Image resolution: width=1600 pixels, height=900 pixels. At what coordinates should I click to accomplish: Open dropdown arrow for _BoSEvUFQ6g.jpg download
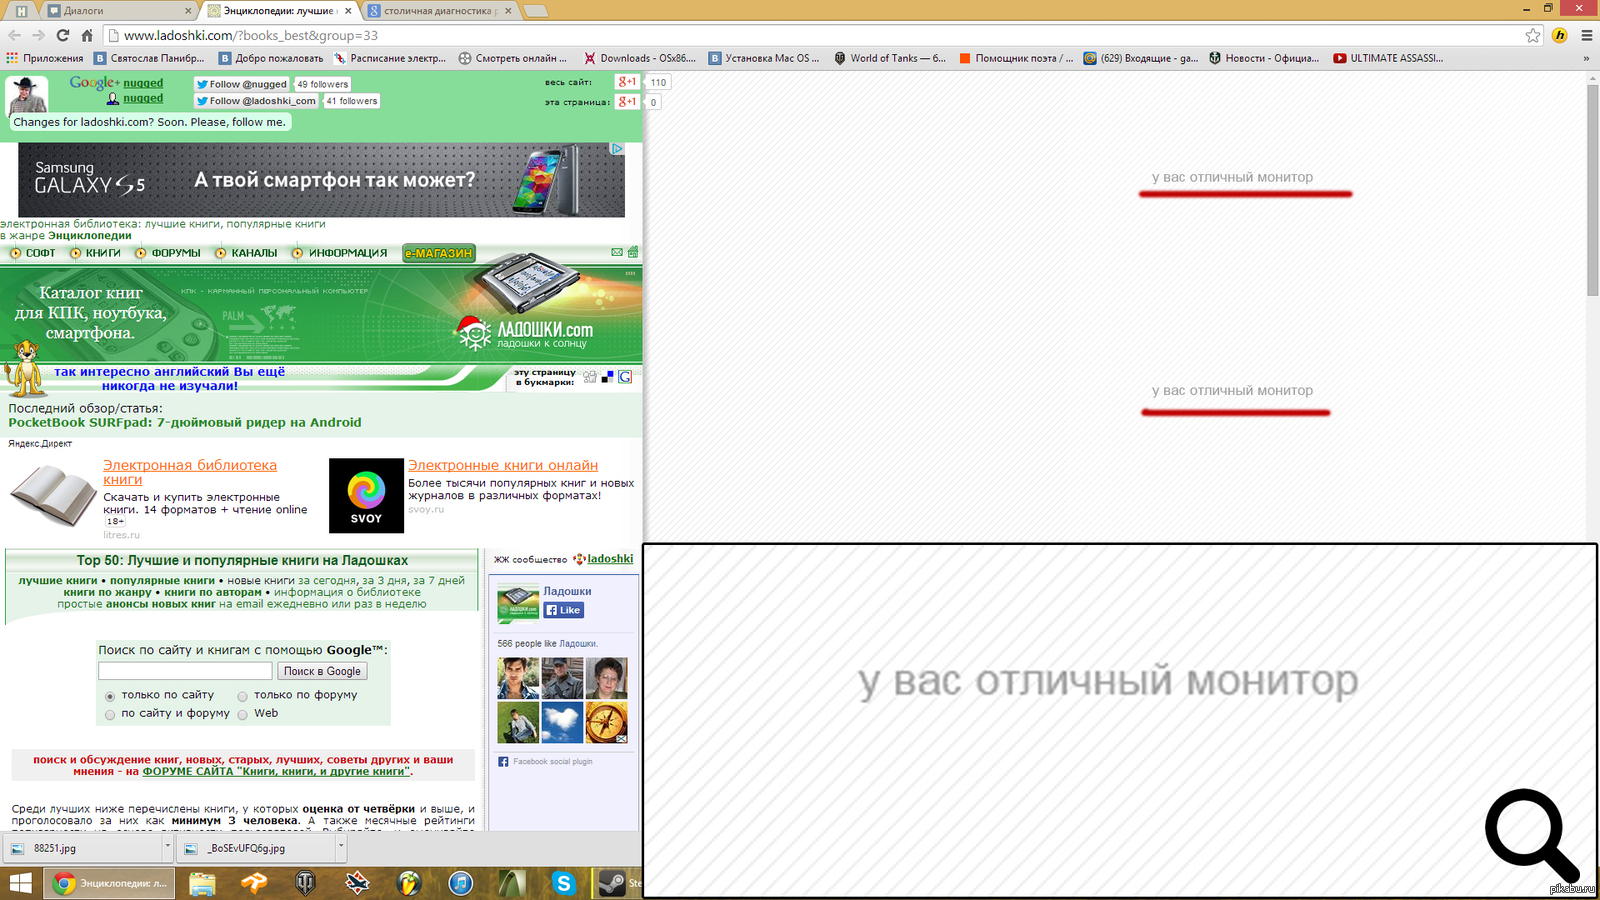(341, 847)
